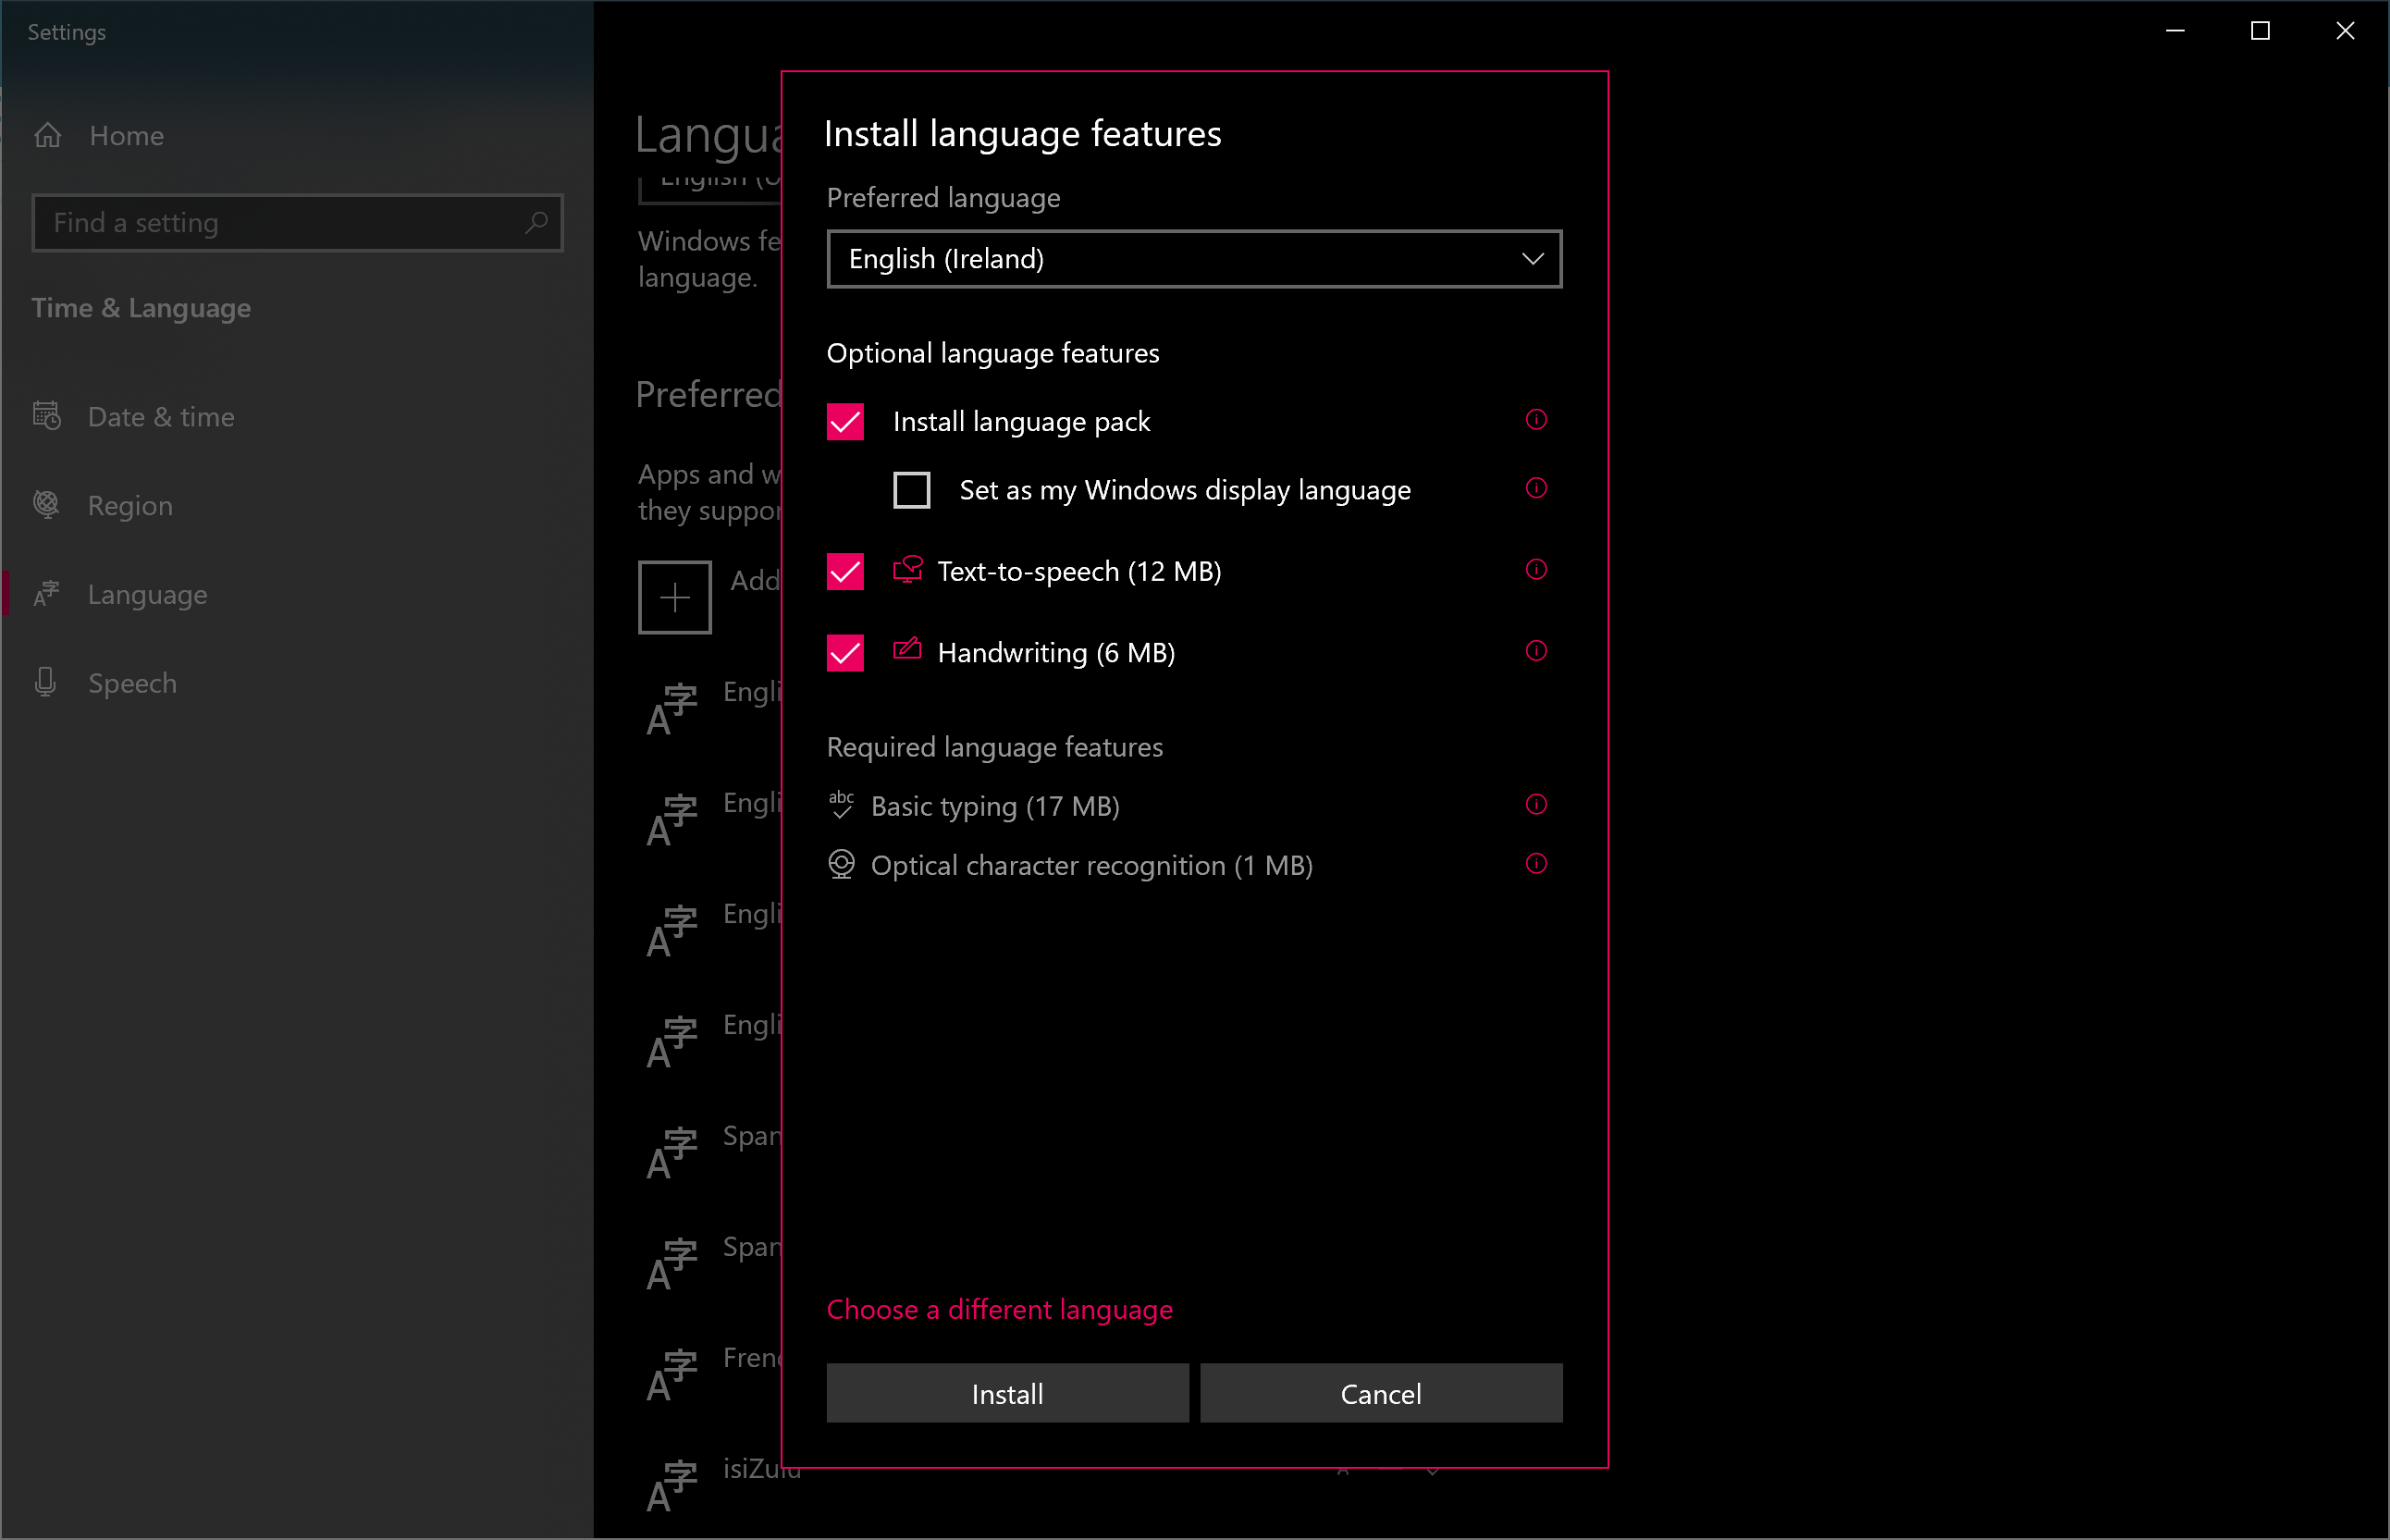
Task: Click Choose a different language link
Action: tap(999, 1309)
